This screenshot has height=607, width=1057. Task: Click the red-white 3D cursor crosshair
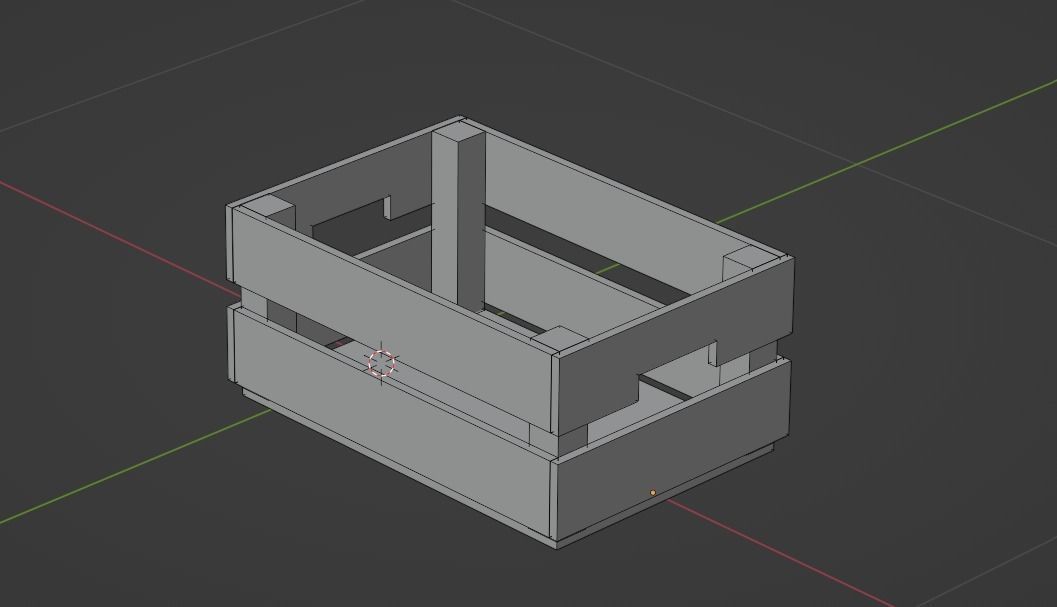pyautogui.click(x=382, y=363)
